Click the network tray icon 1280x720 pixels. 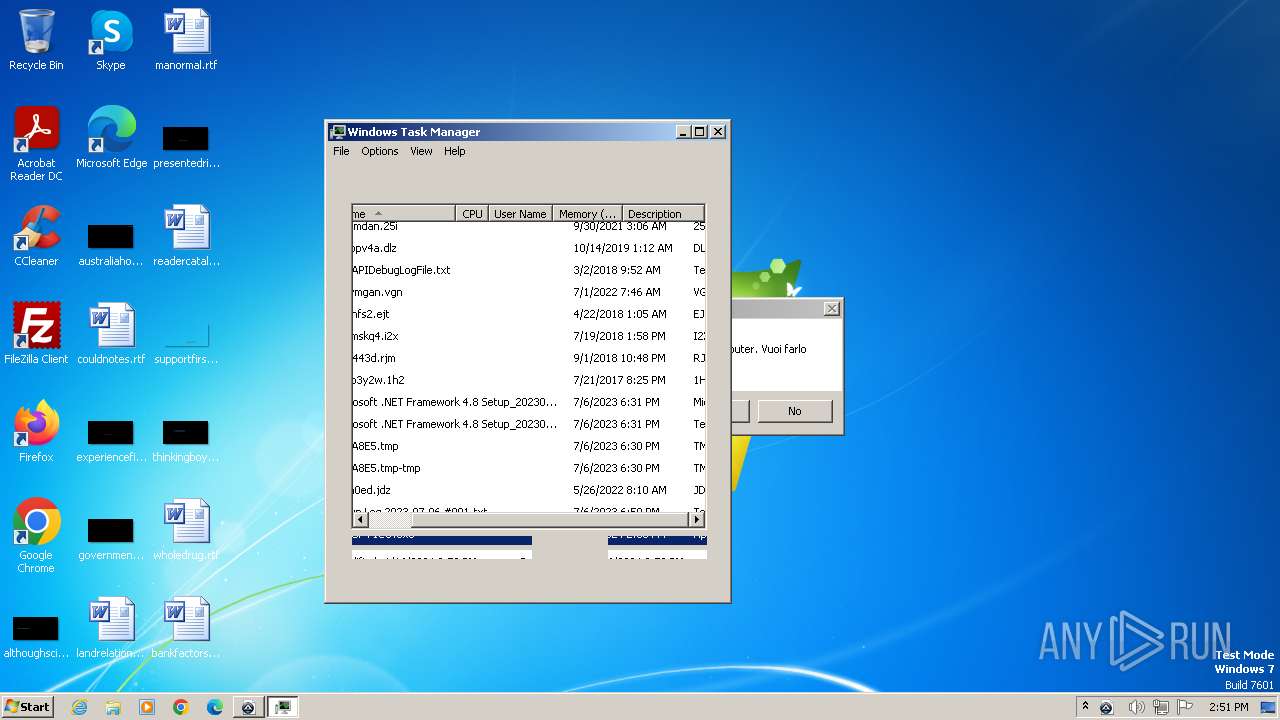click(1161, 707)
